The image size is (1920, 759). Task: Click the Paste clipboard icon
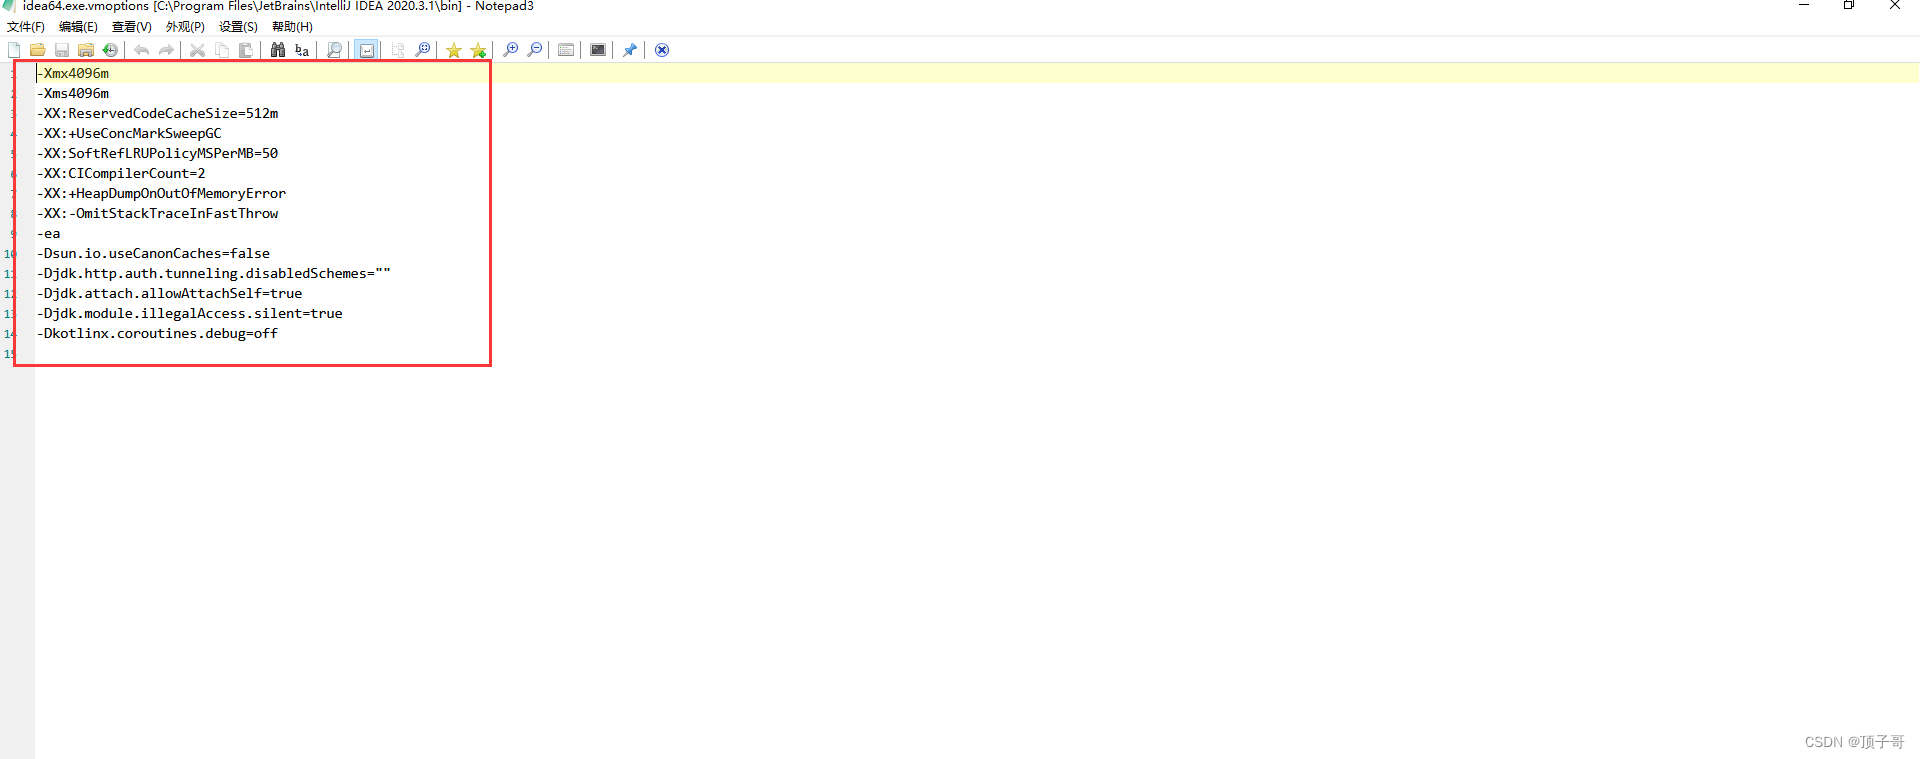[x=246, y=50]
